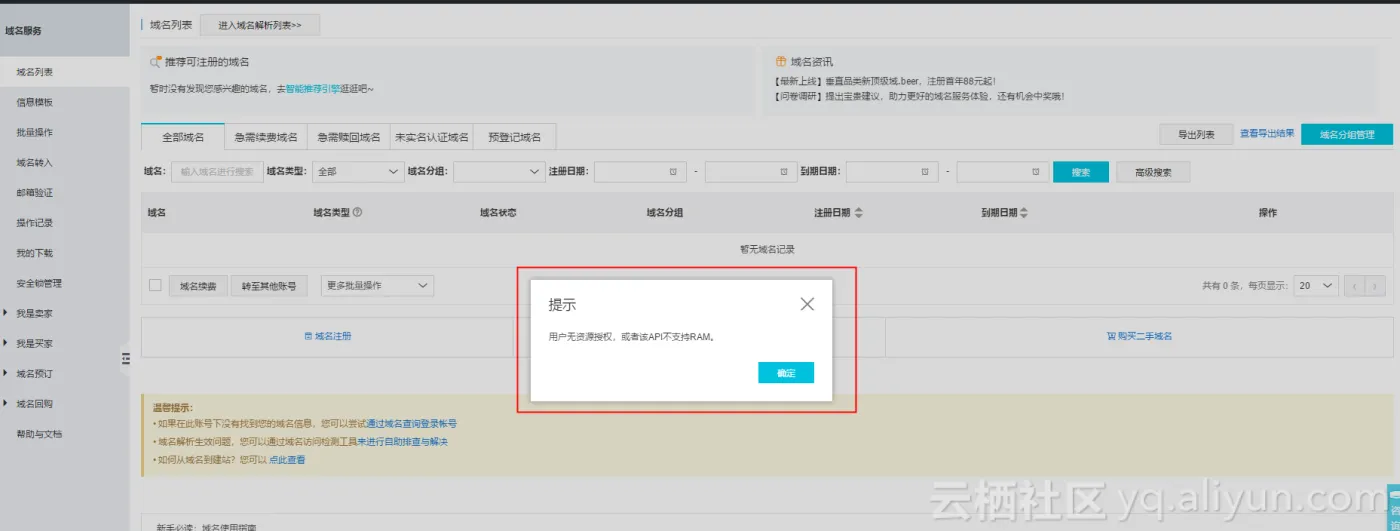The image size is (1400, 531).
Task: Click the 智能推荐引擎 link
Action: 312,89
